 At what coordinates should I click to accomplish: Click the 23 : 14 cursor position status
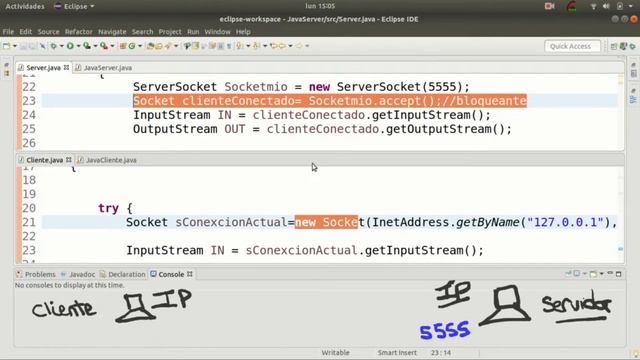point(441,353)
